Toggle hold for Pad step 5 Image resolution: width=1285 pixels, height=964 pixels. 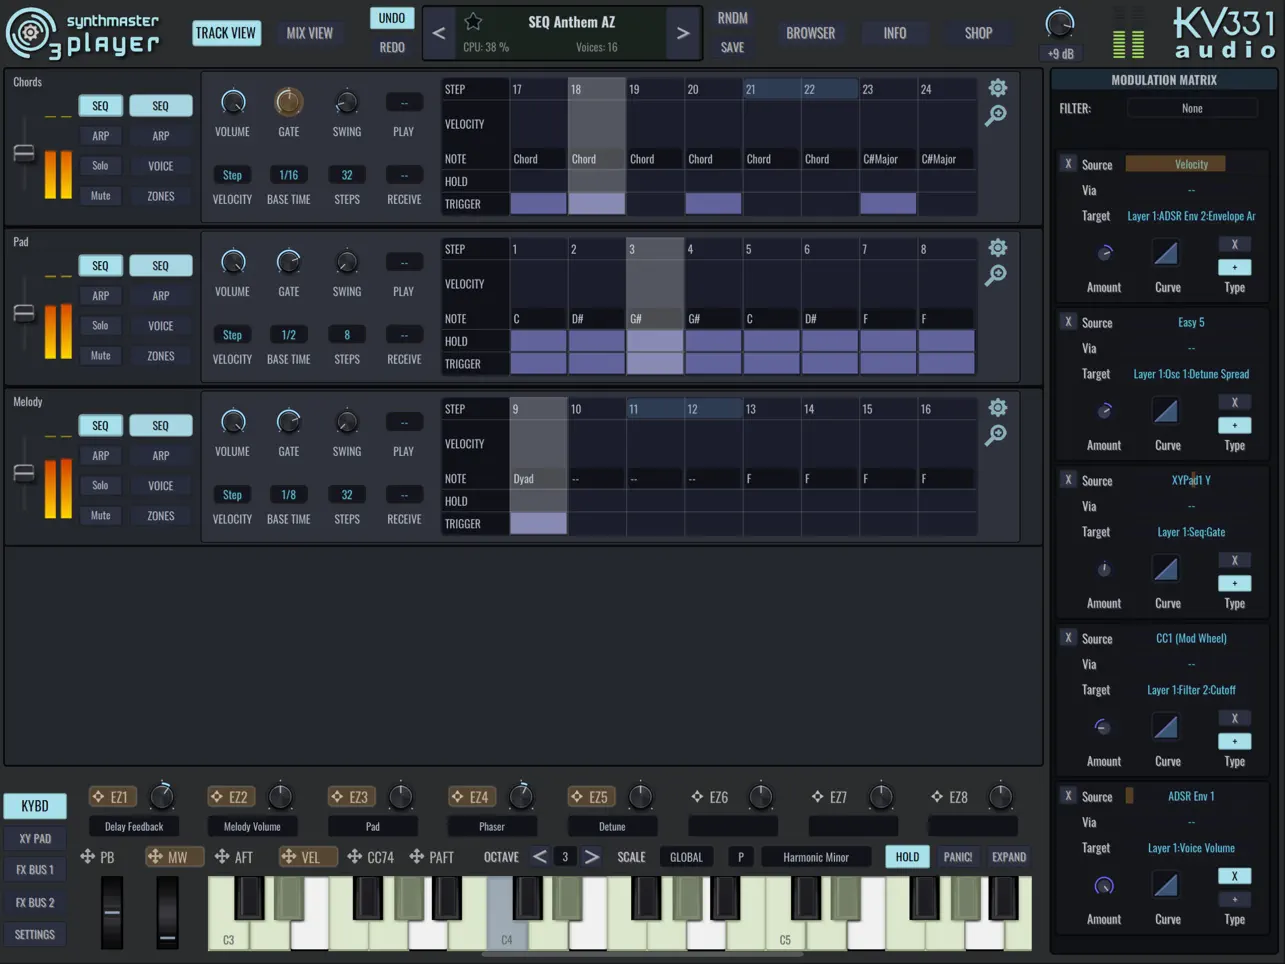772,341
